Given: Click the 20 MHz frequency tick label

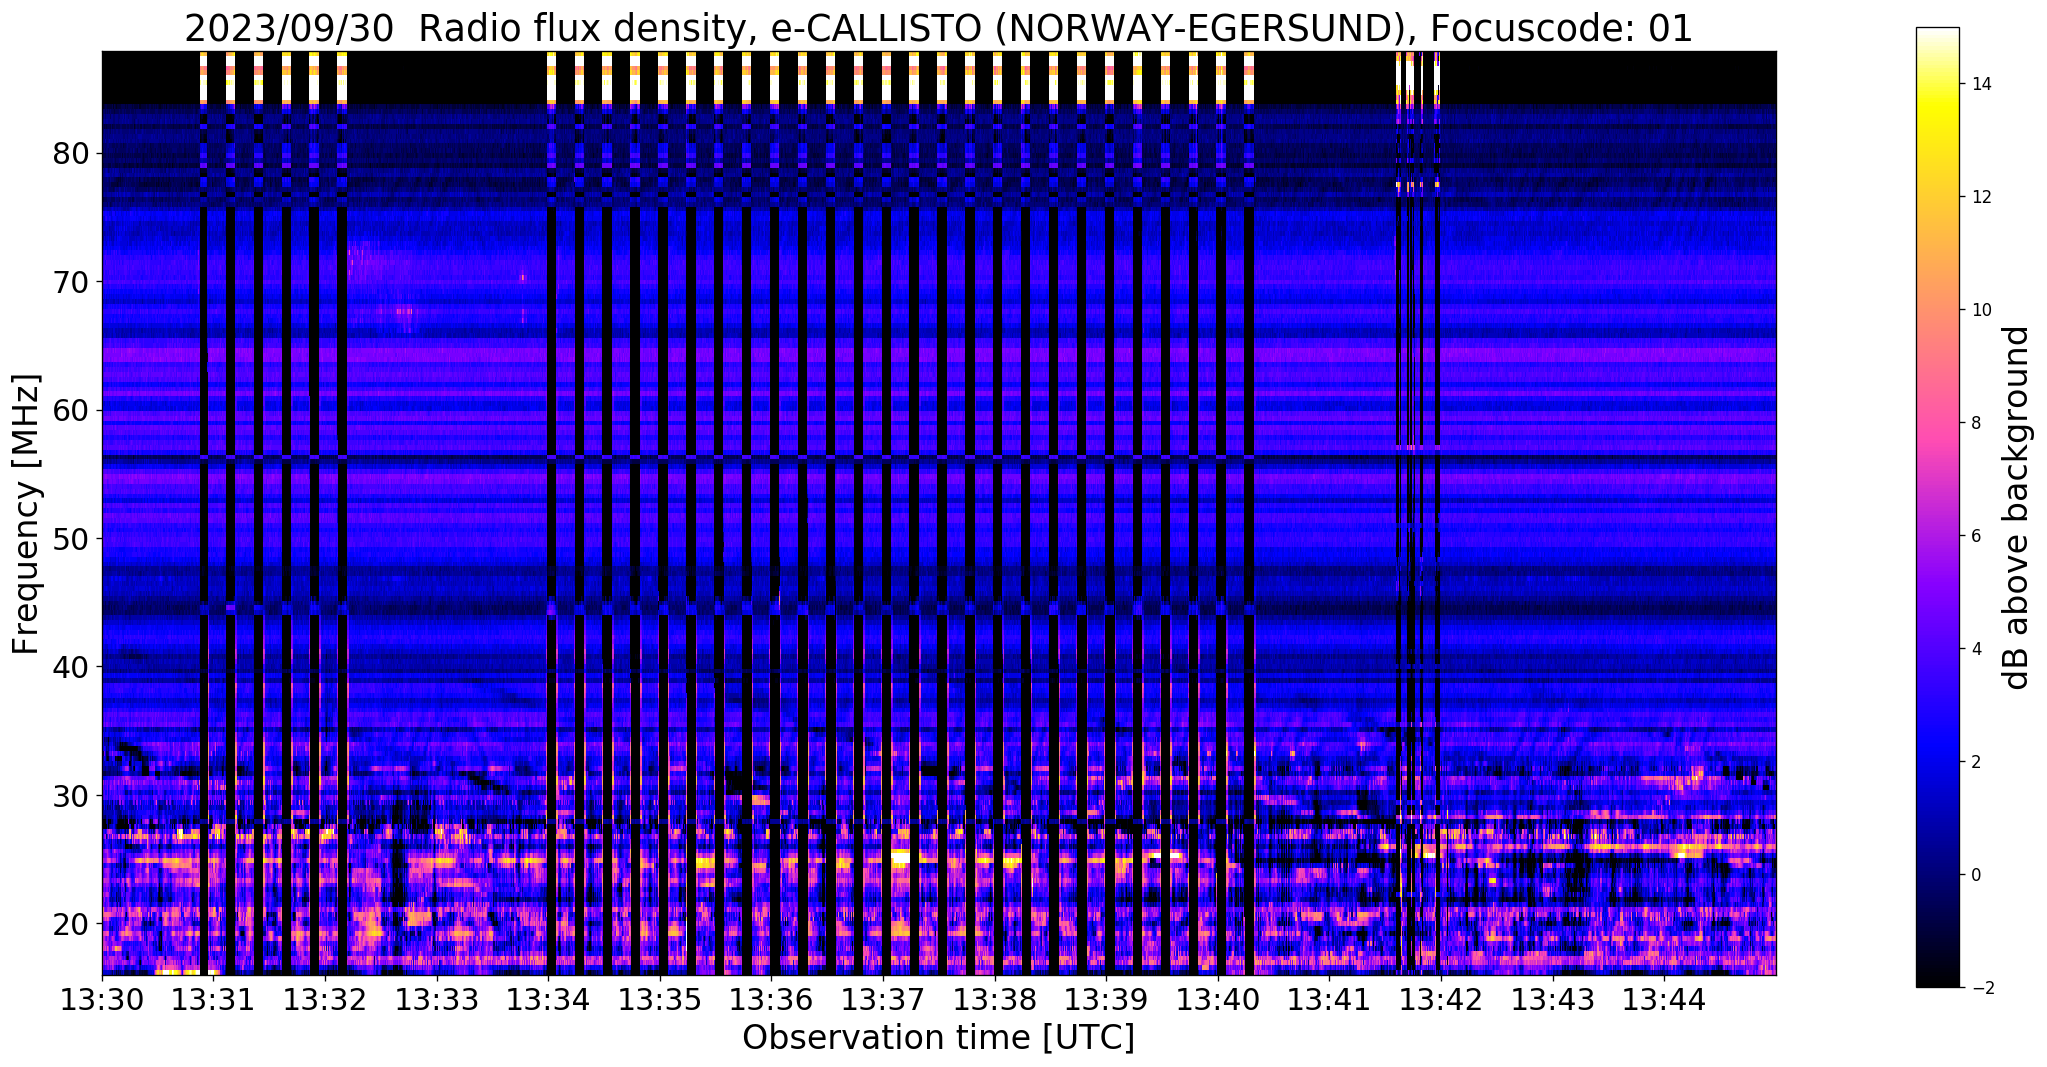Looking at the screenshot, I should click(x=73, y=923).
